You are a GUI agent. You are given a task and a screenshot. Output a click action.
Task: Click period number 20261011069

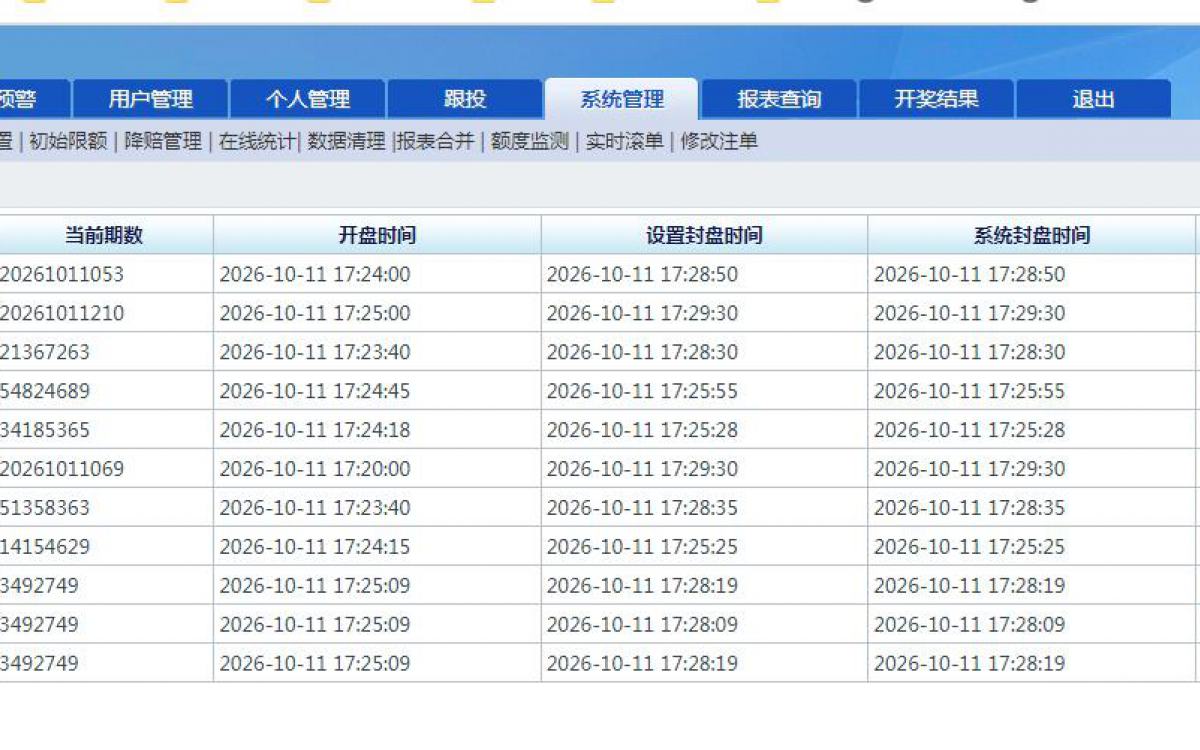click(62, 469)
